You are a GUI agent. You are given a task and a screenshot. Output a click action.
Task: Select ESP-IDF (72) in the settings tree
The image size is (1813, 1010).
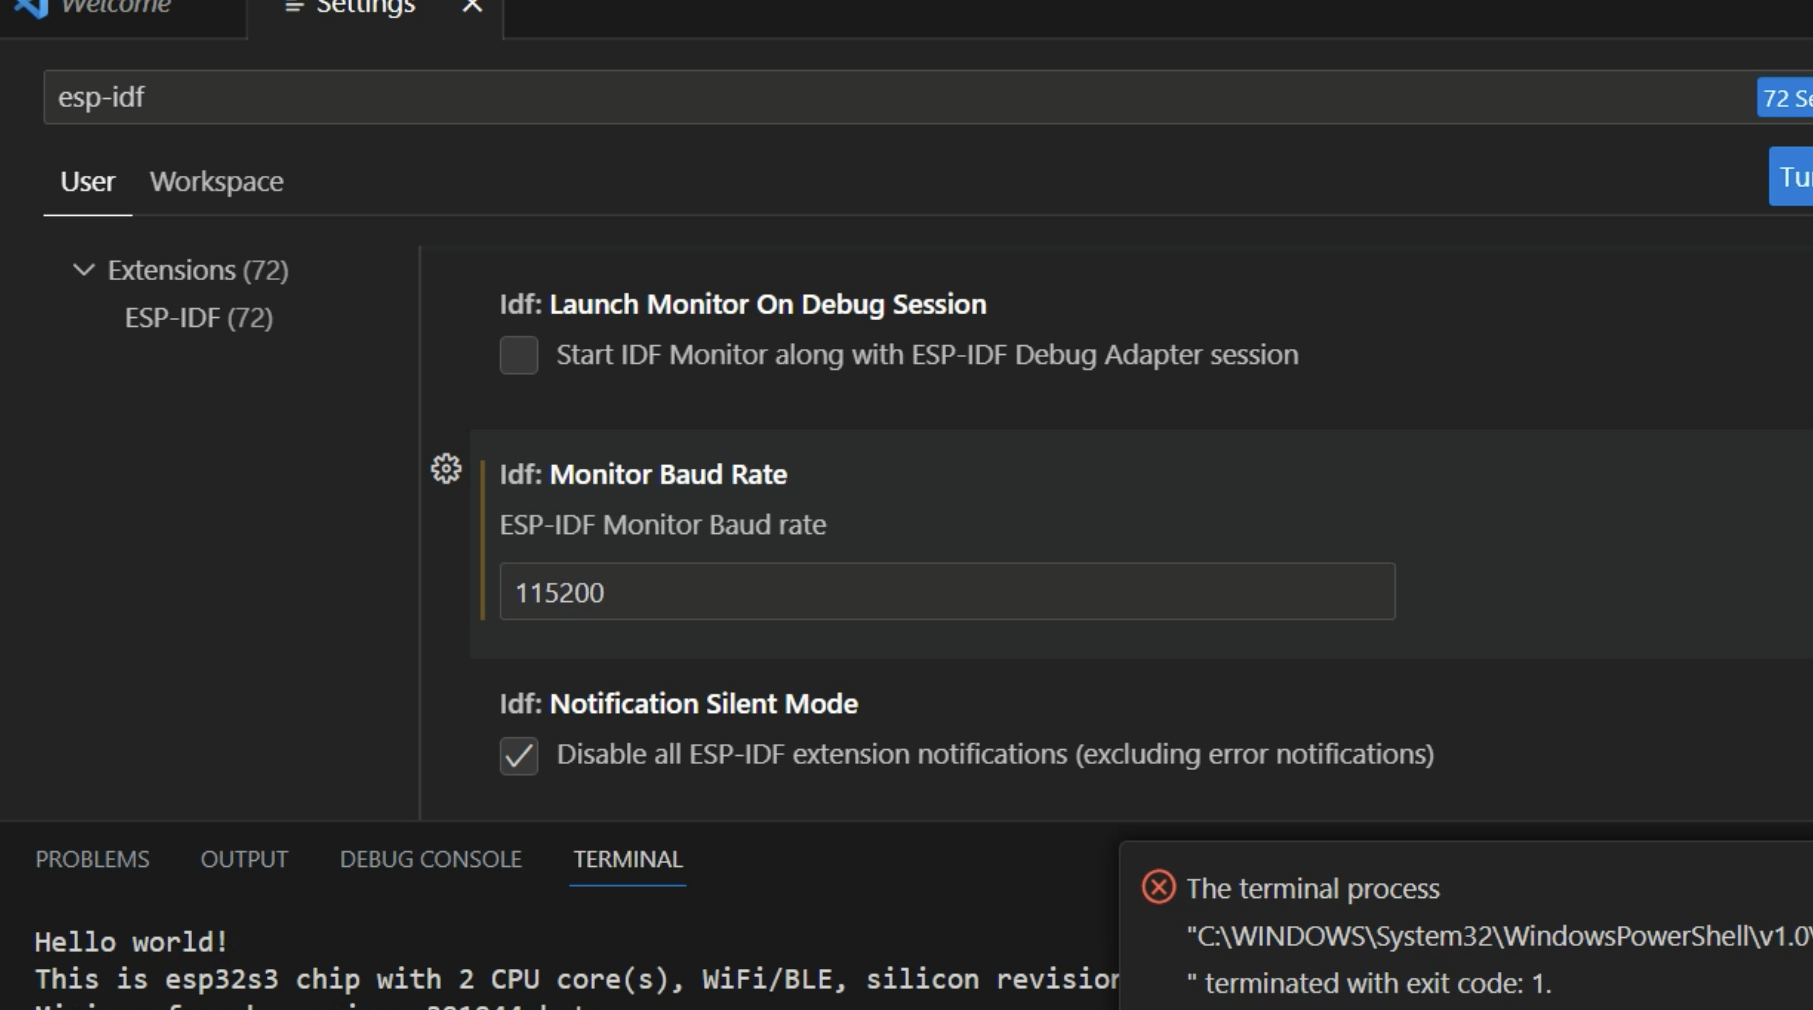click(x=198, y=318)
